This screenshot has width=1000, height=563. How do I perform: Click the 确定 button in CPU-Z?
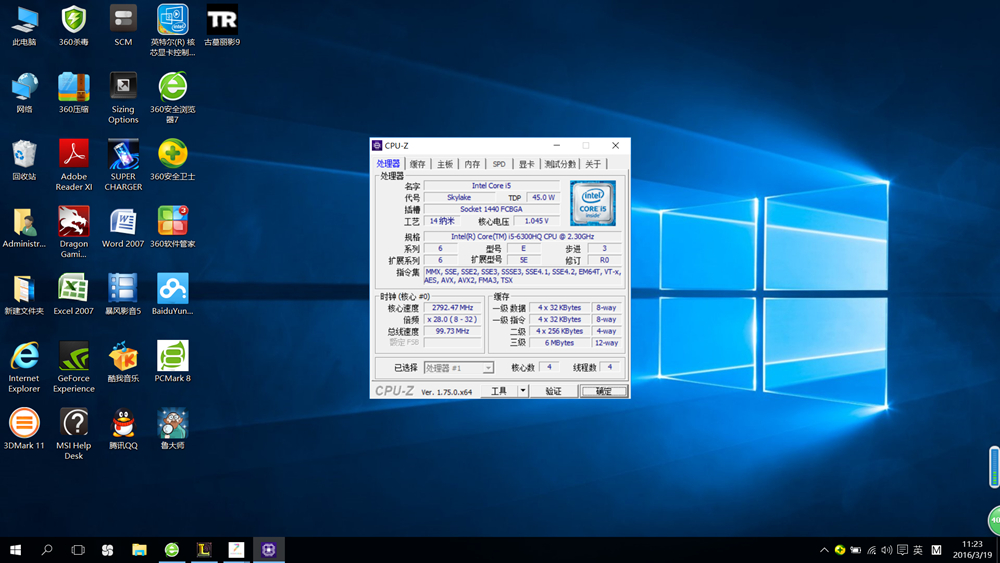tap(604, 391)
